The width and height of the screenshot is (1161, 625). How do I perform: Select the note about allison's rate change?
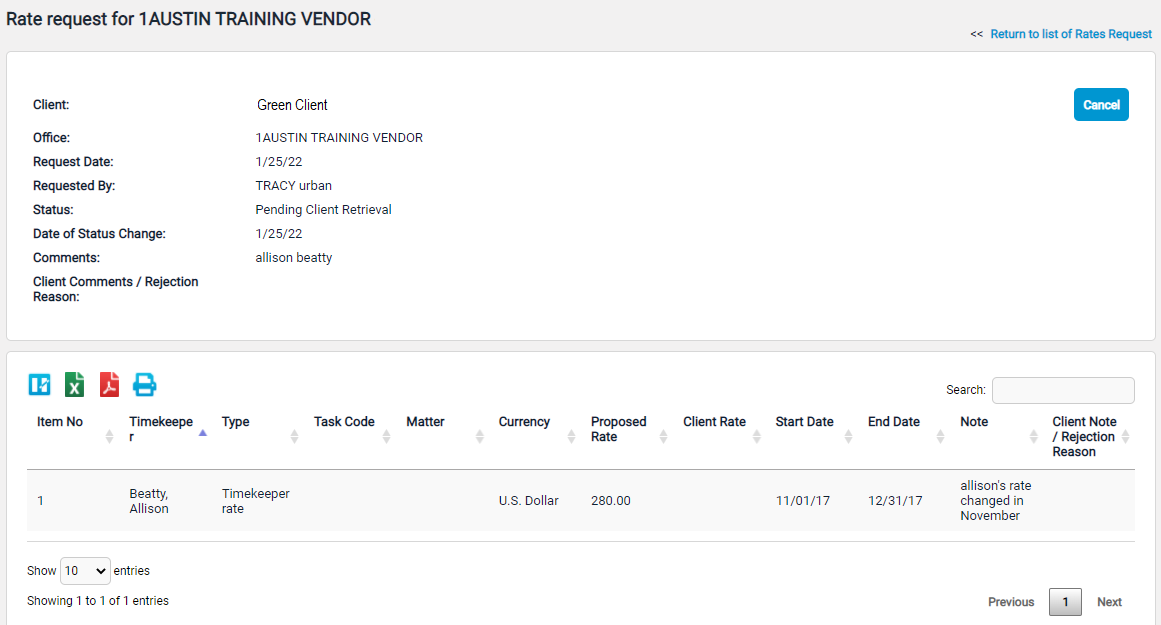(x=996, y=501)
